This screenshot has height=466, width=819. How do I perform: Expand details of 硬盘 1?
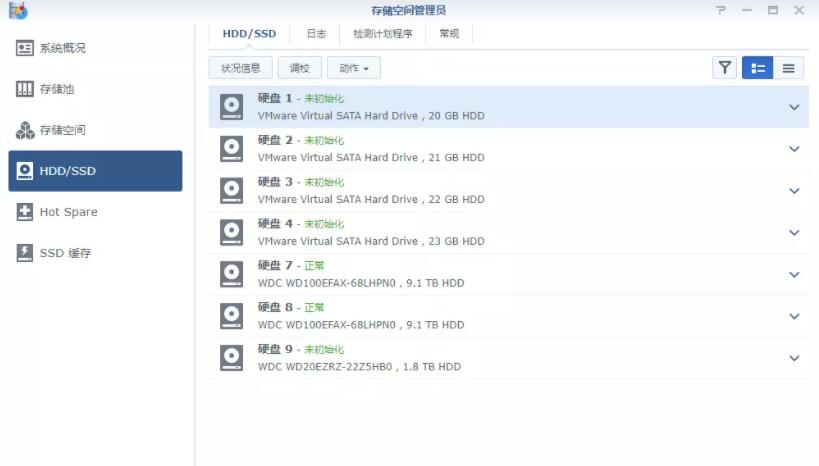point(794,107)
